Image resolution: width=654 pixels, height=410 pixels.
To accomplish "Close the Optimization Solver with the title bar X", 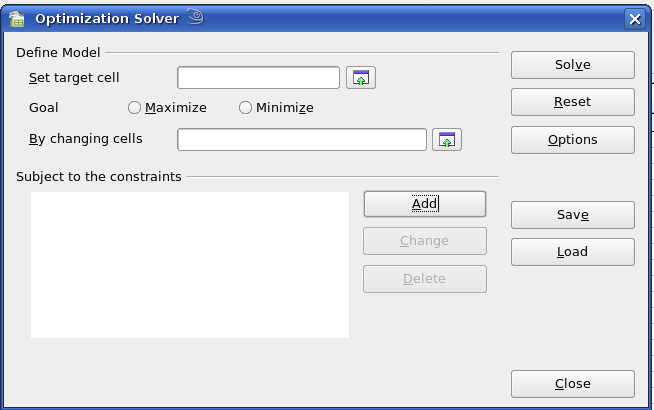I will tap(635, 19).
